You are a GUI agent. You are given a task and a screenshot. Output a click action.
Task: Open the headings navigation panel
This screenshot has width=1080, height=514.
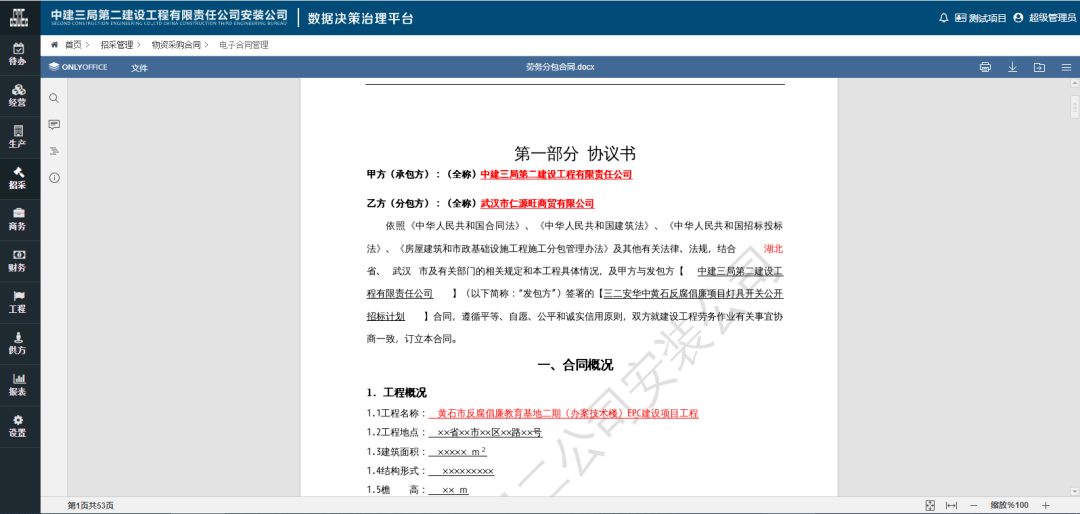pyautogui.click(x=54, y=151)
